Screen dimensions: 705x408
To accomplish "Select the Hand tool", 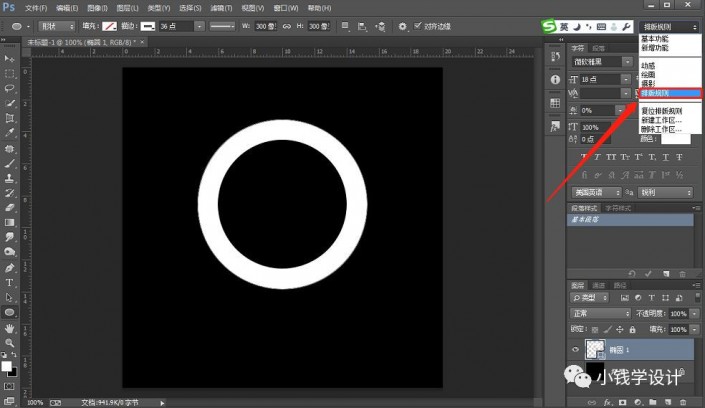I will pyautogui.click(x=10, y=327).
